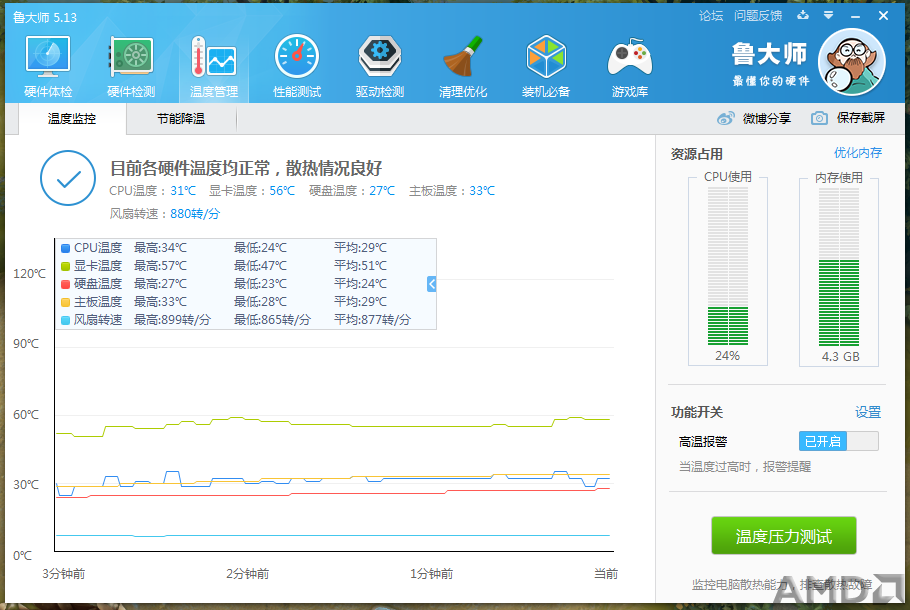The width and height of the screenshot is (910, 610).
Task: Toggle 主板温度 yellow legend swatch
Action: tap(66, 302)
